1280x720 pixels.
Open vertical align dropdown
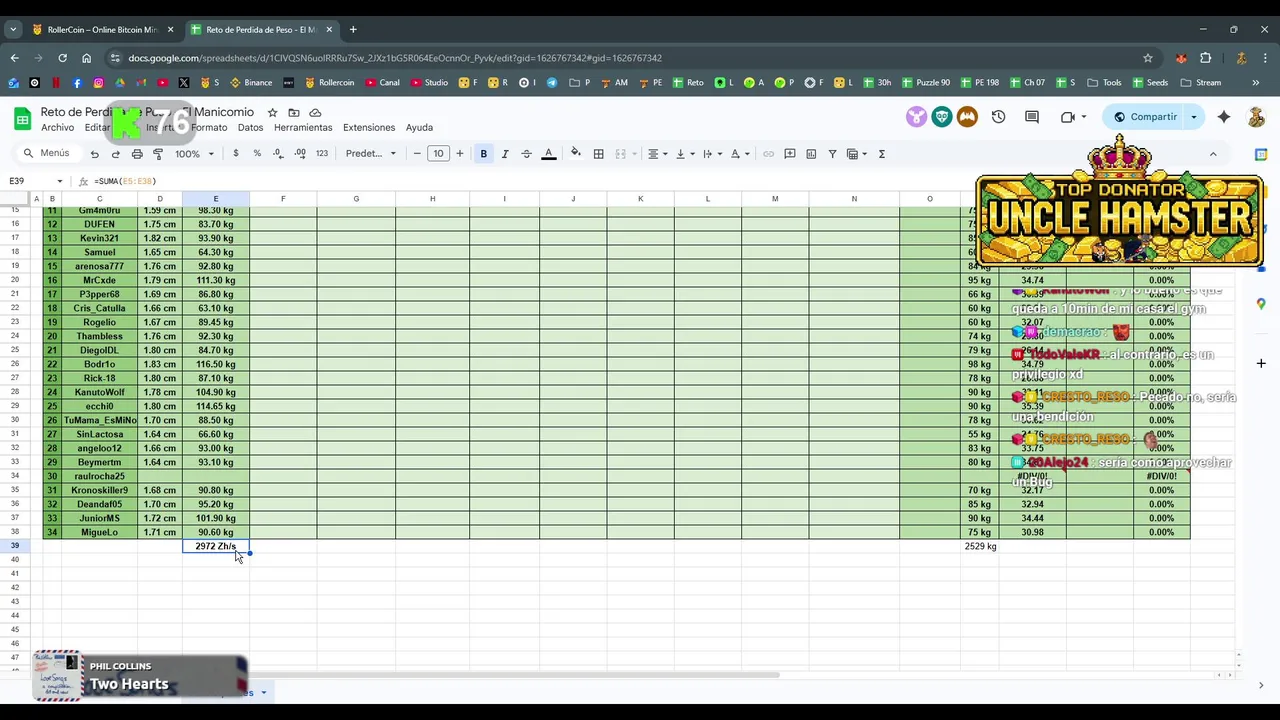coord(684,154)
